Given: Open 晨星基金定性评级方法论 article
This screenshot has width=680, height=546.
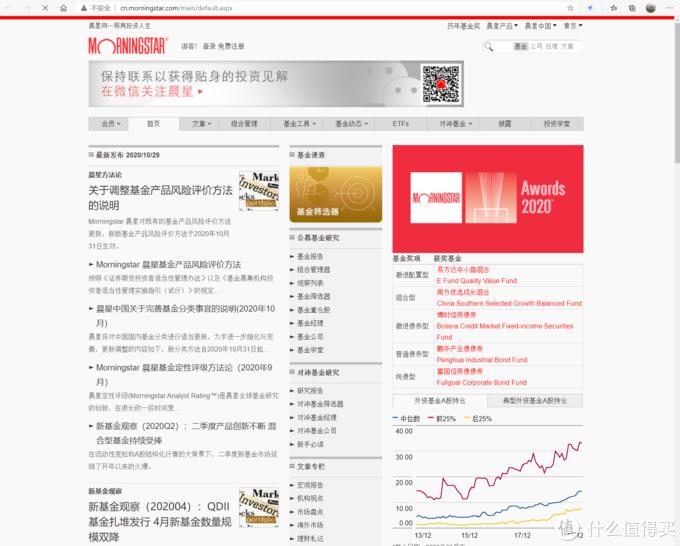Looking at the screenshot, I should [x=184, y=375].
